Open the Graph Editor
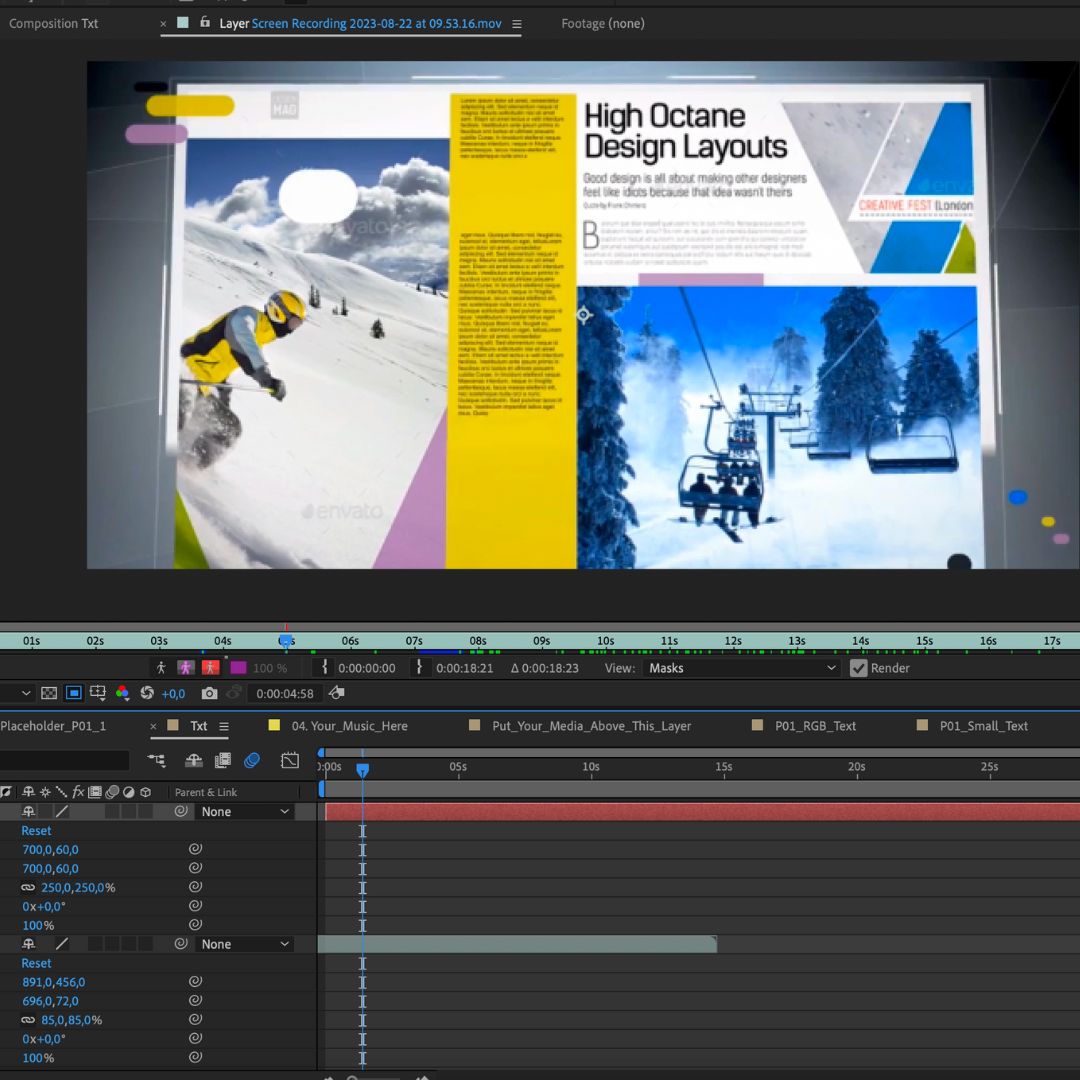The width and height of the screenshot is (1080, 1080). click(x=290, y=761)
